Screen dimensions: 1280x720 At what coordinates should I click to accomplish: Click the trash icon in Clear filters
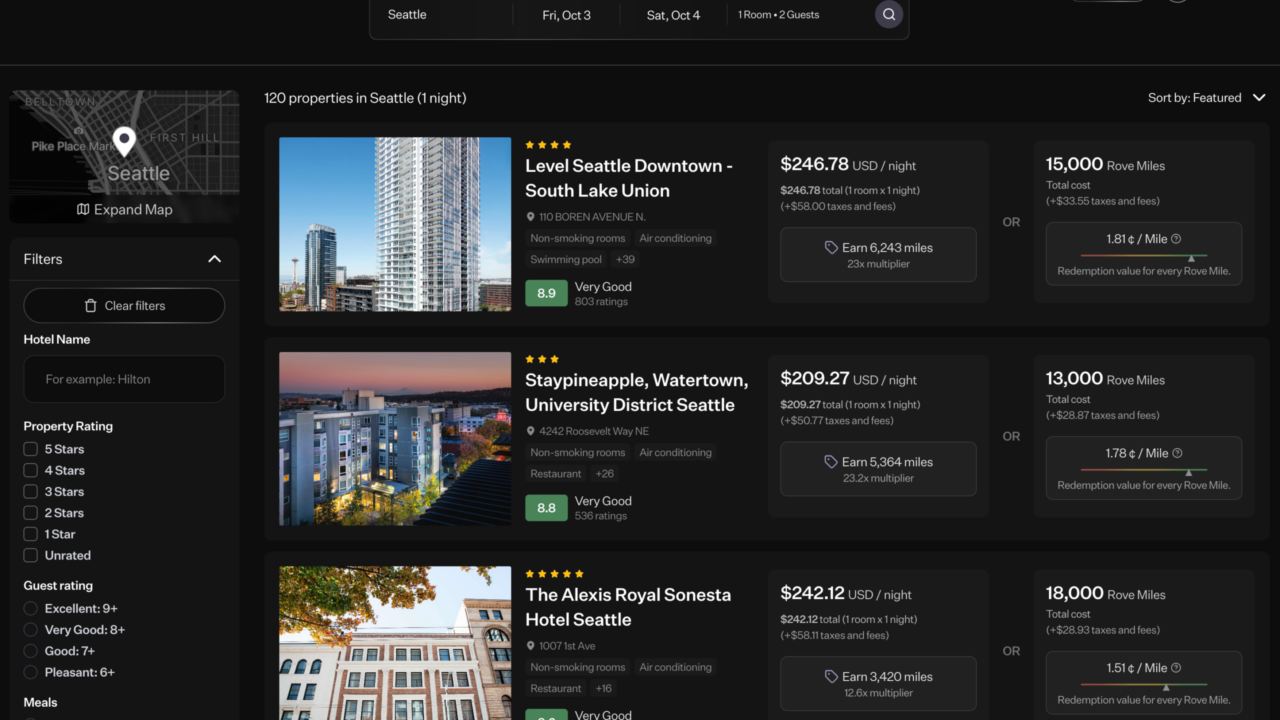pyautogui.click(x=91, y=306)
